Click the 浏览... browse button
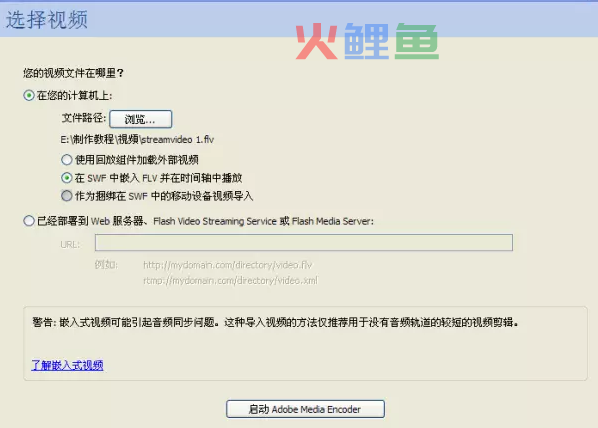 [x=141, y=119]
